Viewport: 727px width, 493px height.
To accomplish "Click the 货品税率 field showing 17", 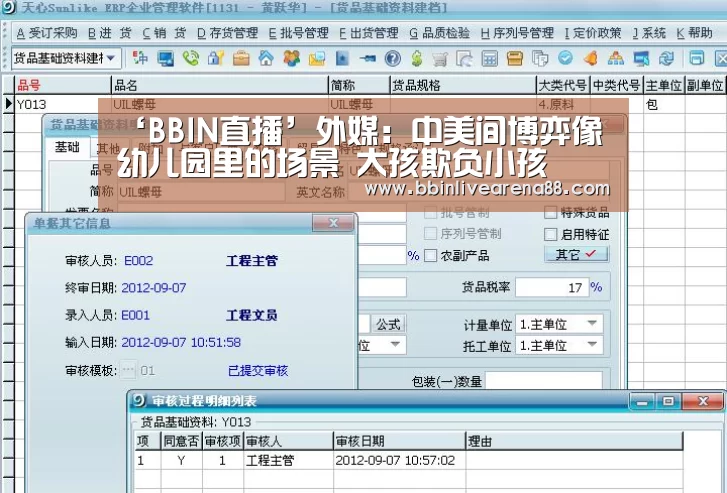I will coord(552,288).
